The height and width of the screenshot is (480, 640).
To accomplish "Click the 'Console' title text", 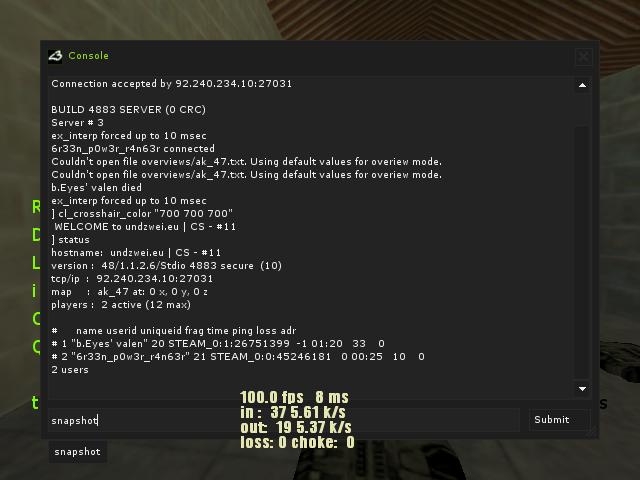I will [89, 56].
